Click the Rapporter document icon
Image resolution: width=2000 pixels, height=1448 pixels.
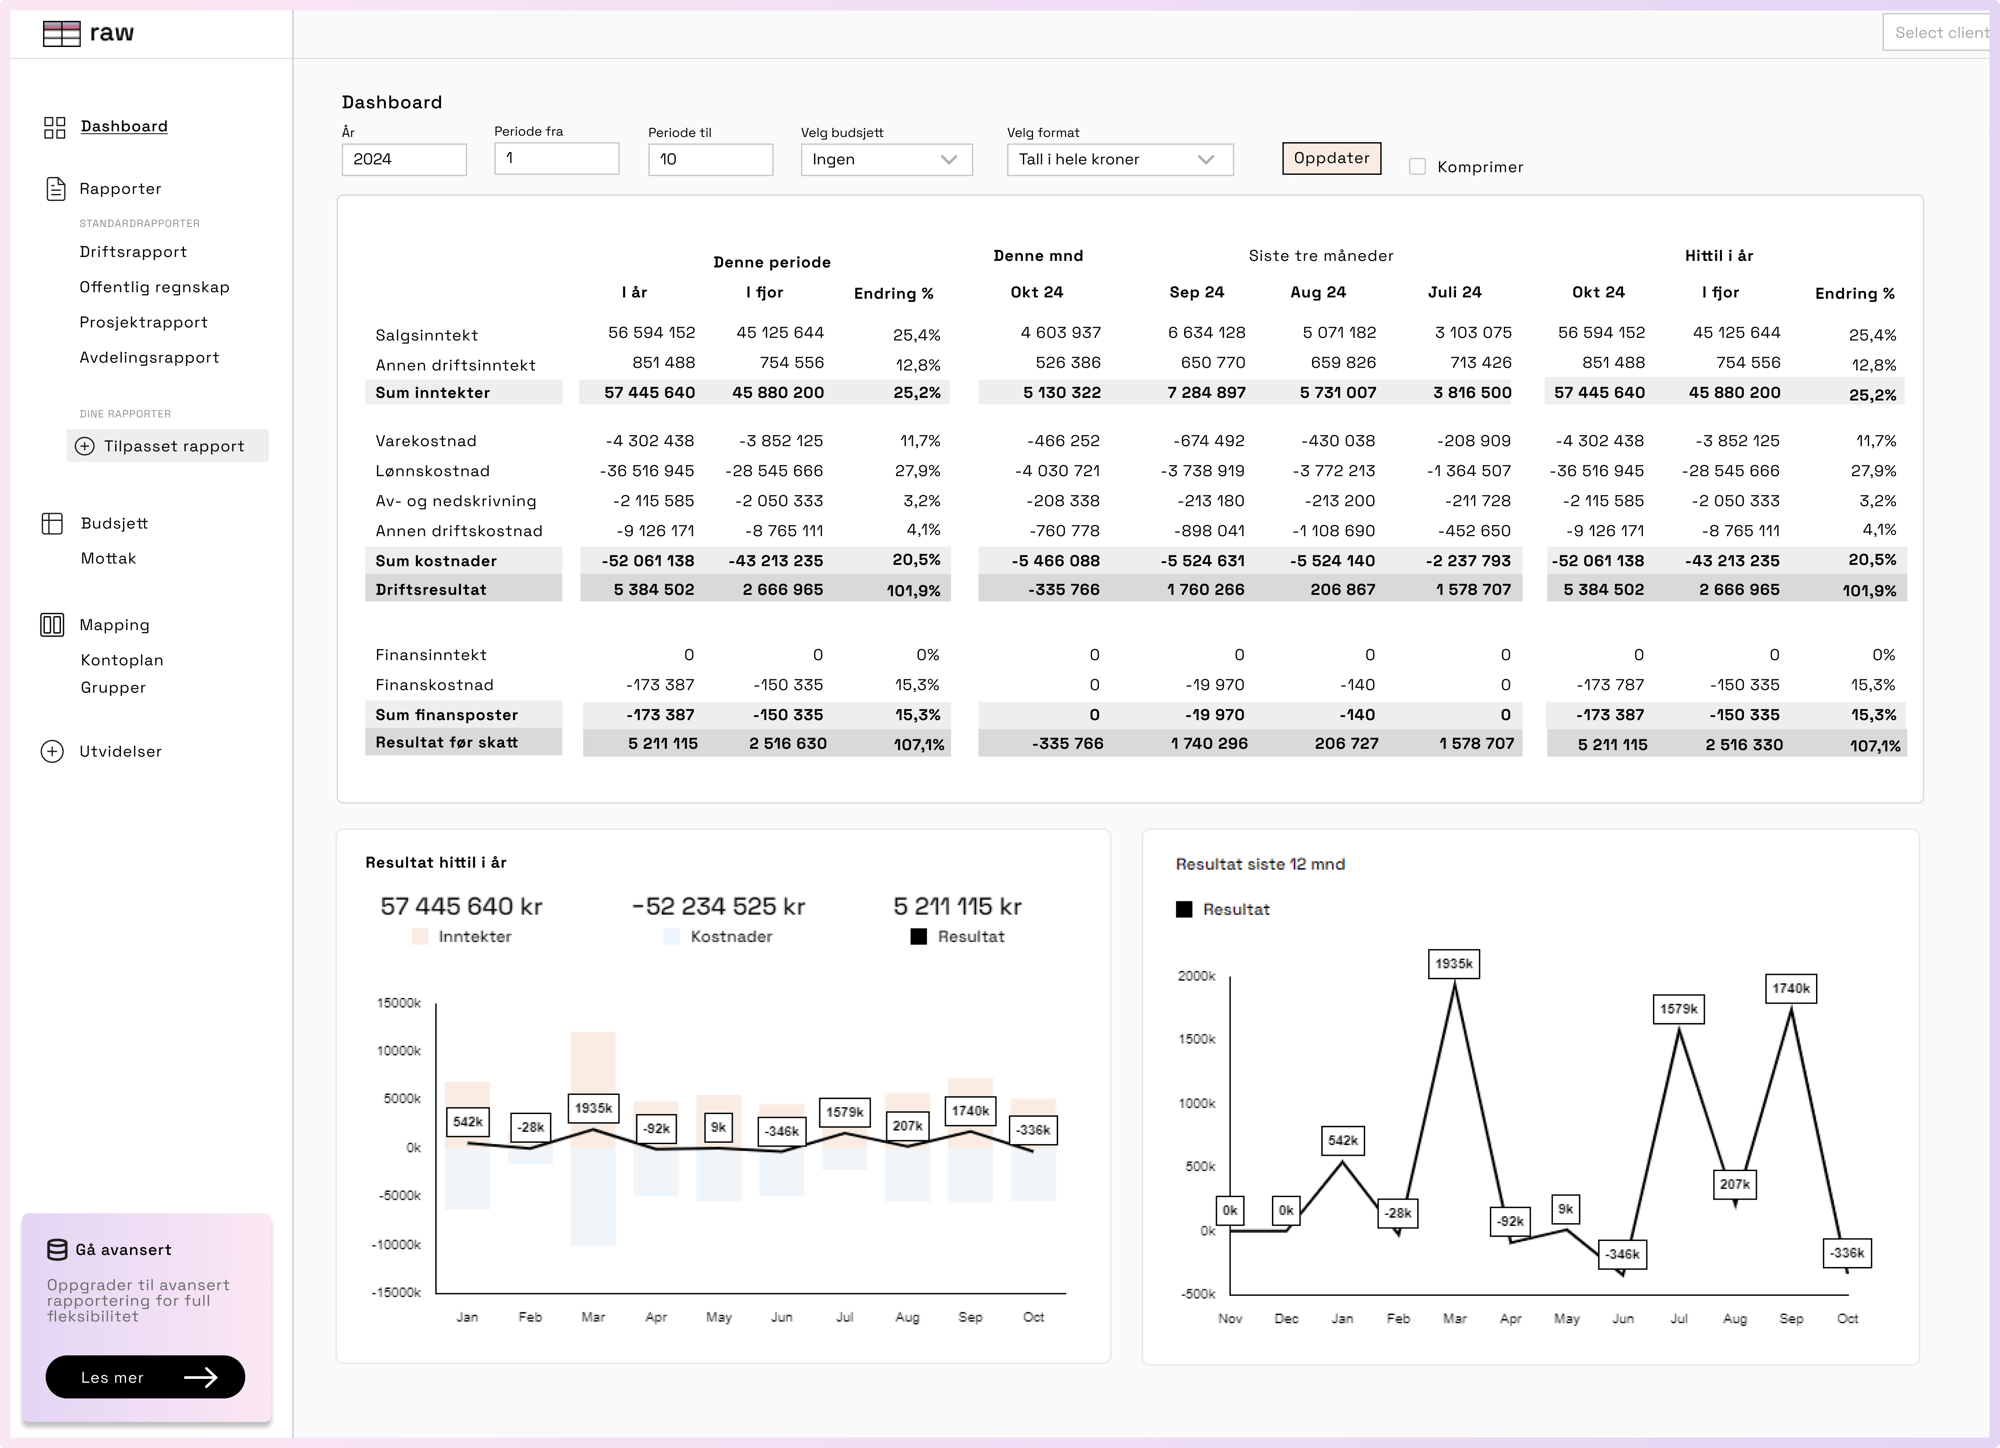coord(56,189)
